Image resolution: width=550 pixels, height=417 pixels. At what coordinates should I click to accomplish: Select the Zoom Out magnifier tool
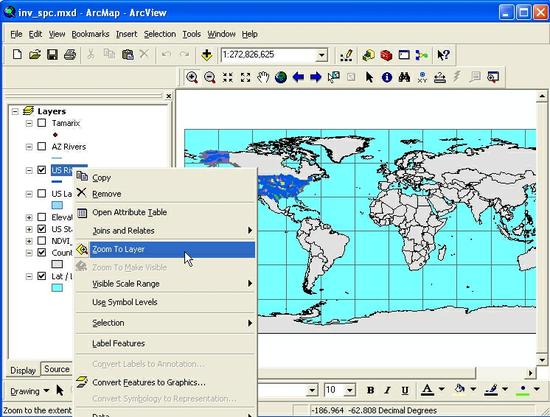[210, 77]
